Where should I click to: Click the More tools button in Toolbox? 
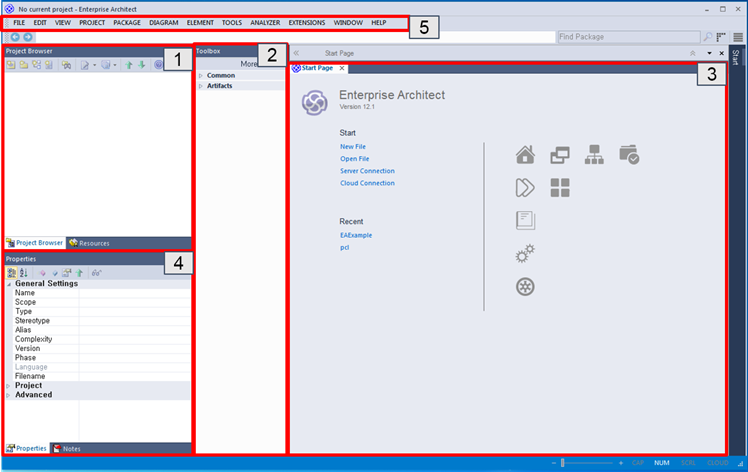pyautogui.click(x=249, y=64)
